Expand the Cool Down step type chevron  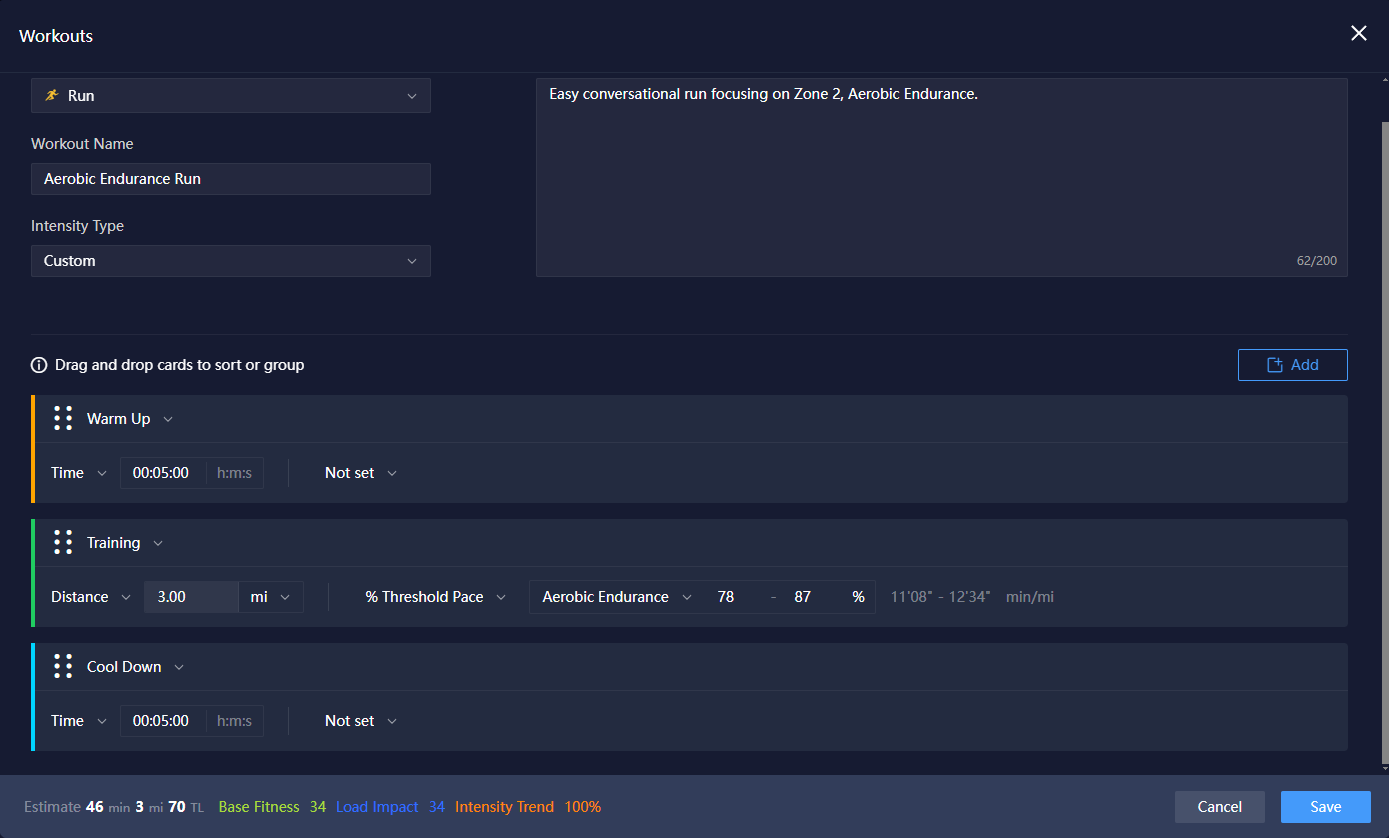(179, 667)
